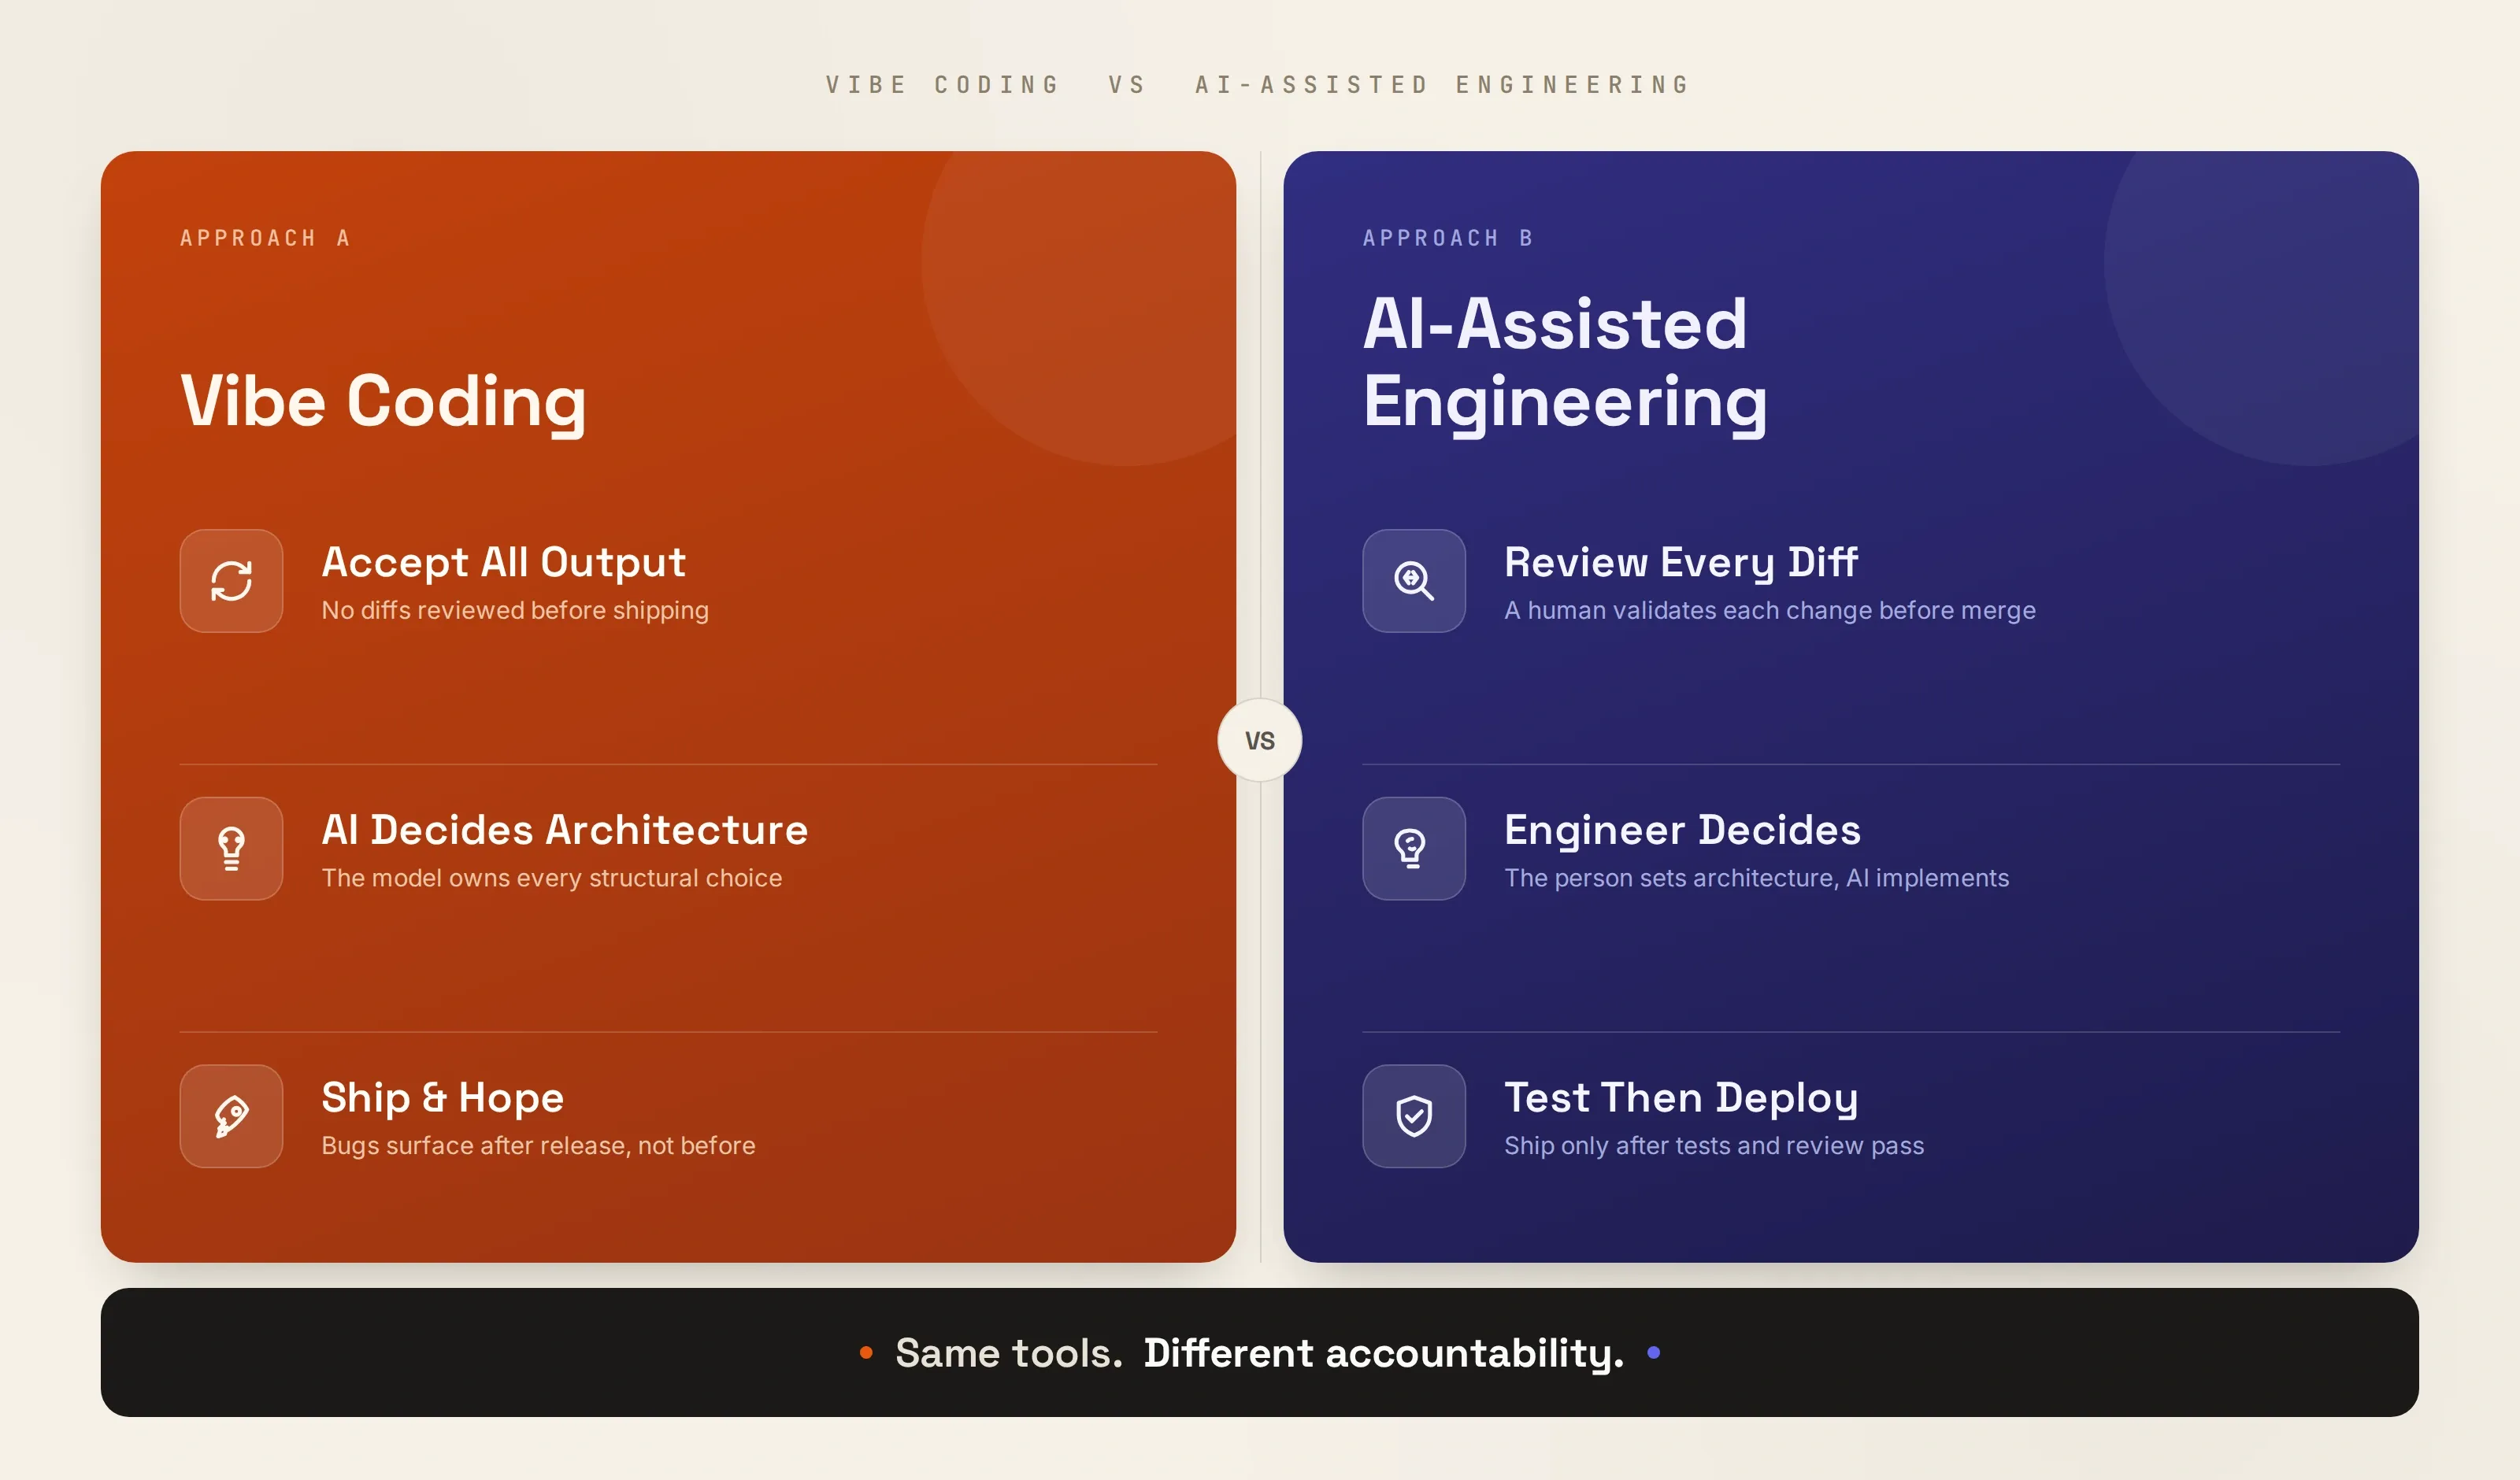The width and height of the screenshot is (2520, 1480).
Task: Click the orange dot in the footer banner
Action: point(866,1353)
